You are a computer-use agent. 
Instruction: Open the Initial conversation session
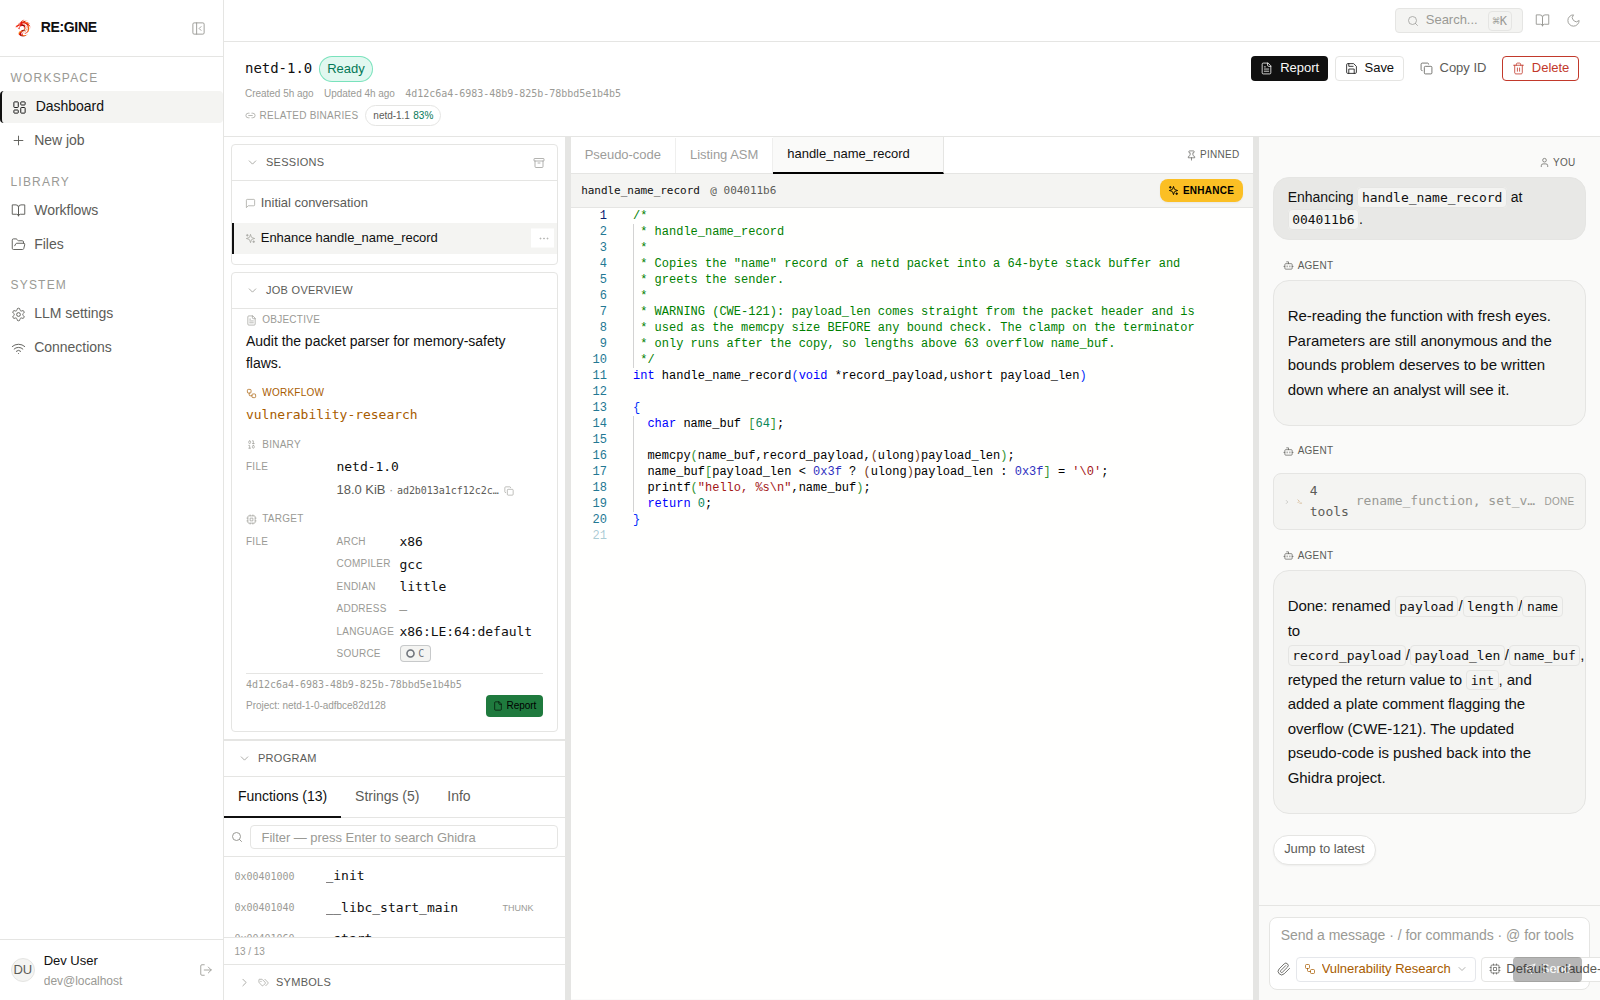(x=394, y=203)
